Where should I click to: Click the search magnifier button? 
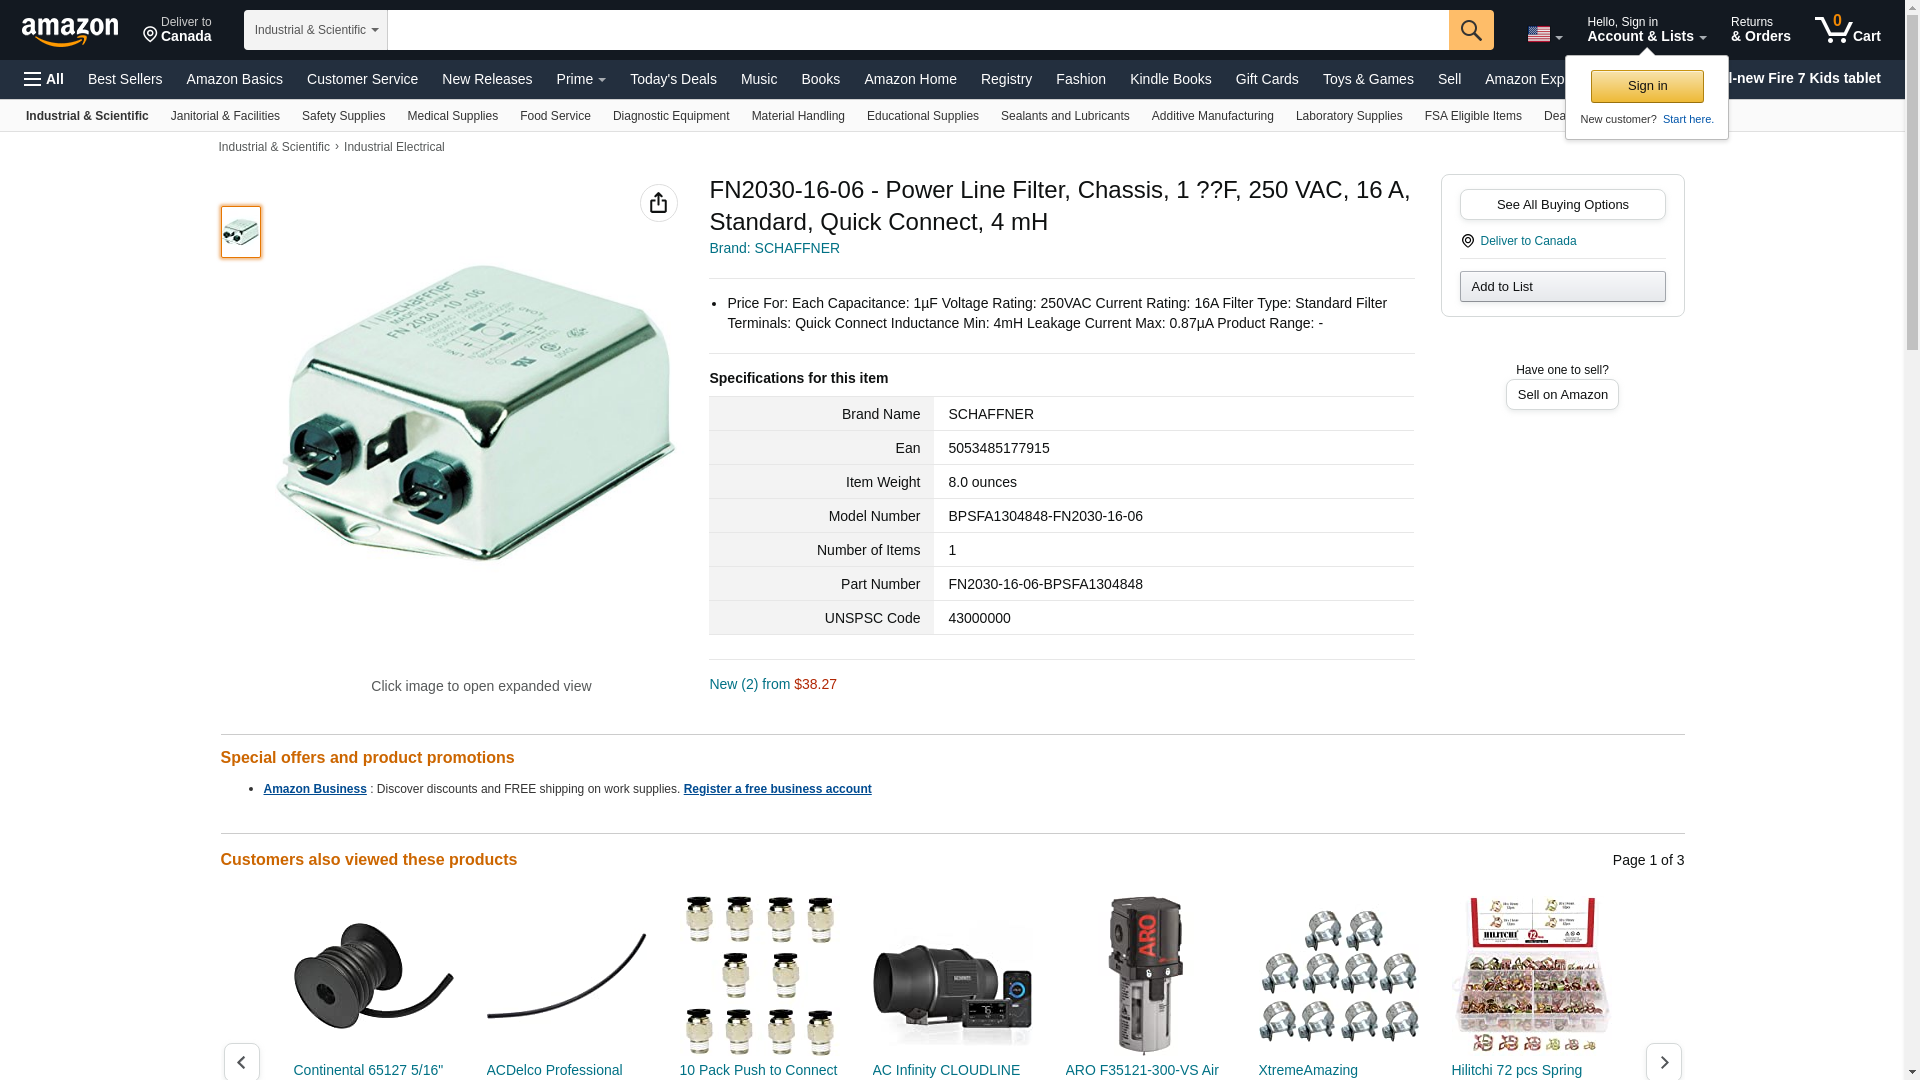tap(1471, 30)
